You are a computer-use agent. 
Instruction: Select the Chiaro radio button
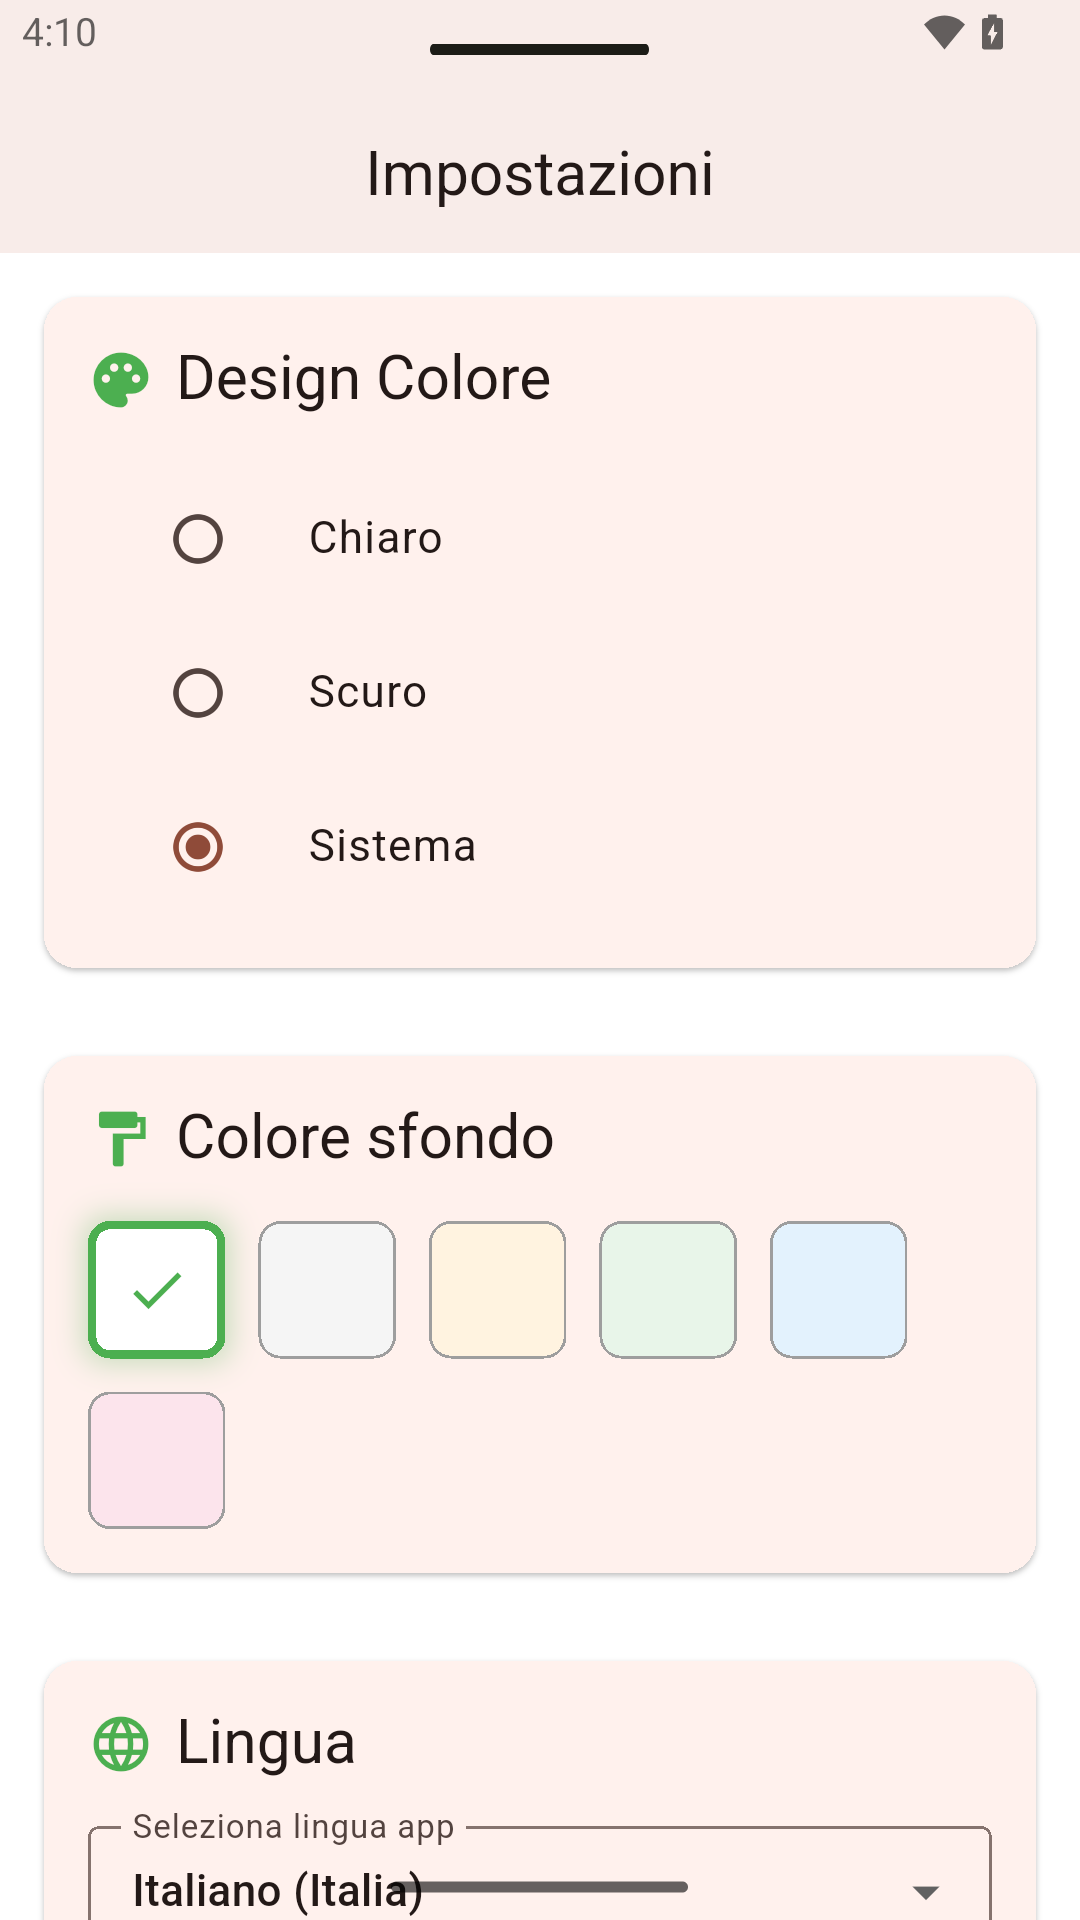click(x=198, y=539)
